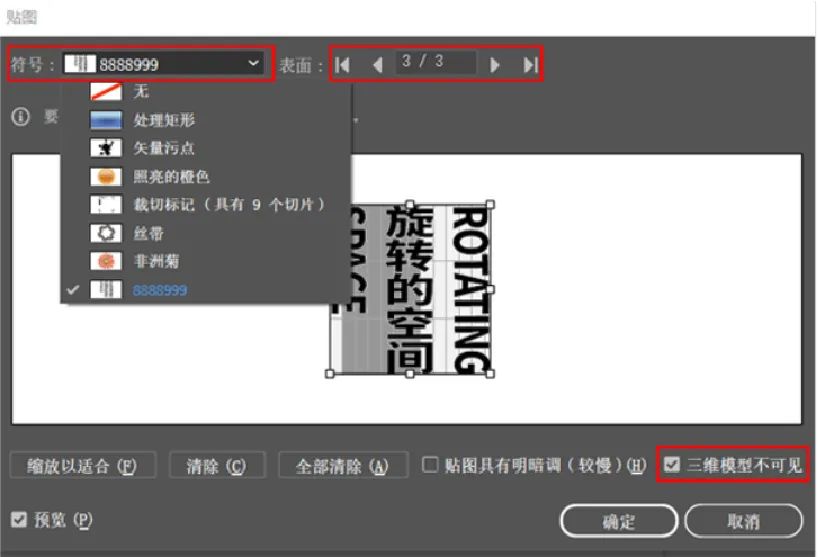Click the mapped artwork in preview area

pyautogui.click(x=410, y=289)
